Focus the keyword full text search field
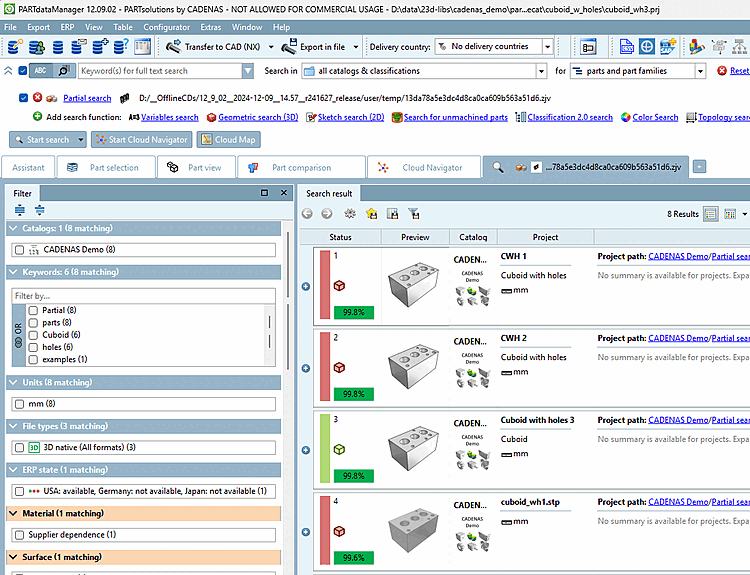Screen dimensions: 750x575 [160, 71]
